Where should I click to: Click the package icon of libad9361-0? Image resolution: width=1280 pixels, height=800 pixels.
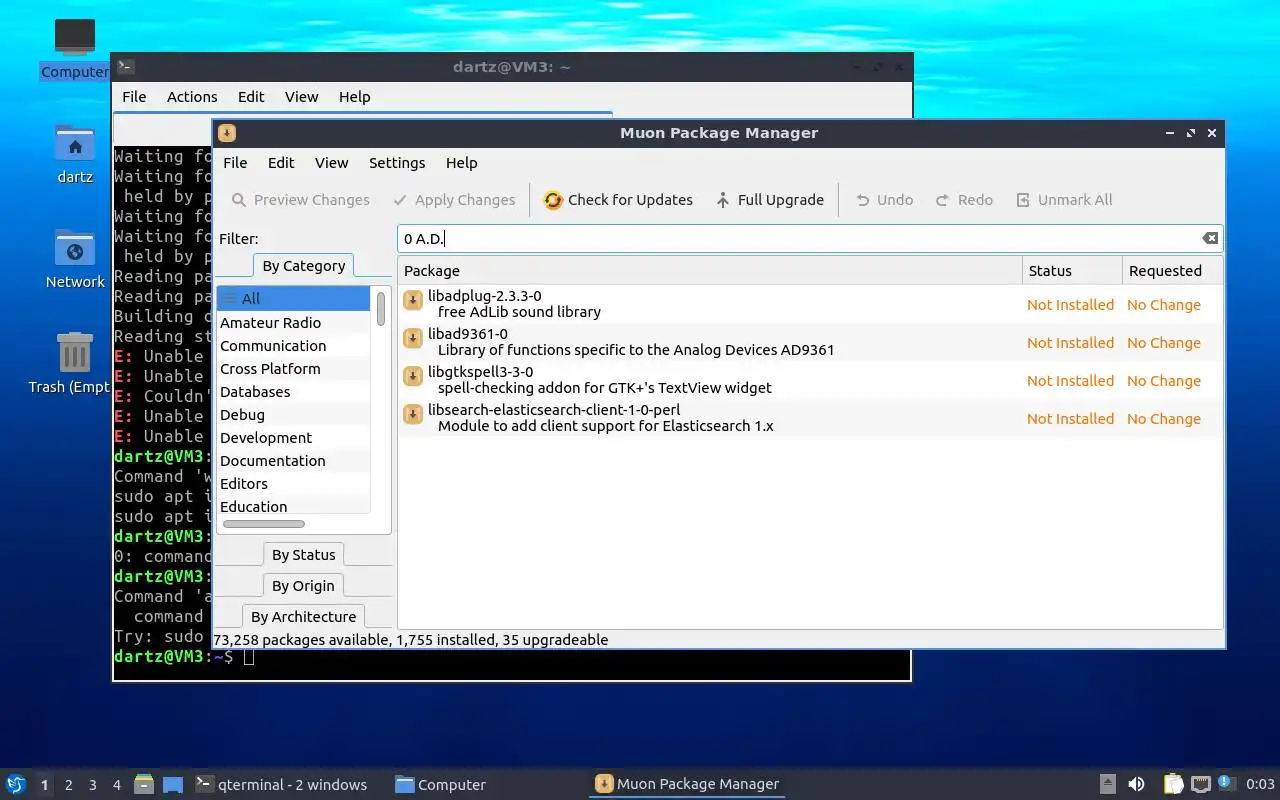coord(412,339)
